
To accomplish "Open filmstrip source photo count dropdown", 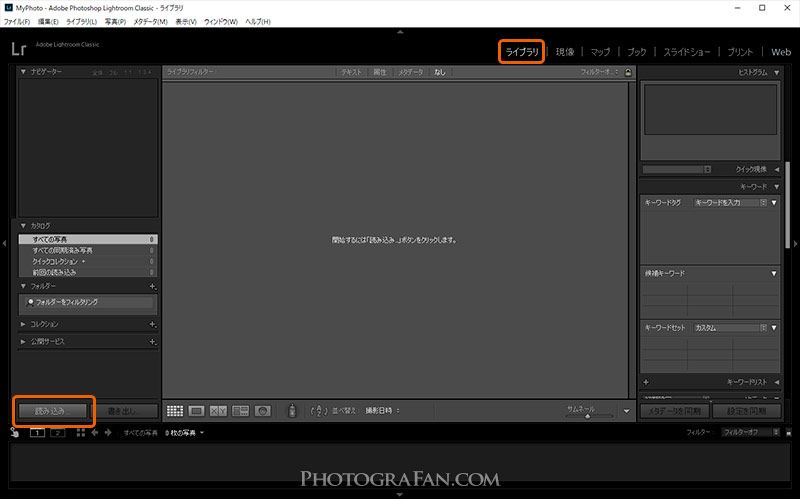I will click(184, 433).
